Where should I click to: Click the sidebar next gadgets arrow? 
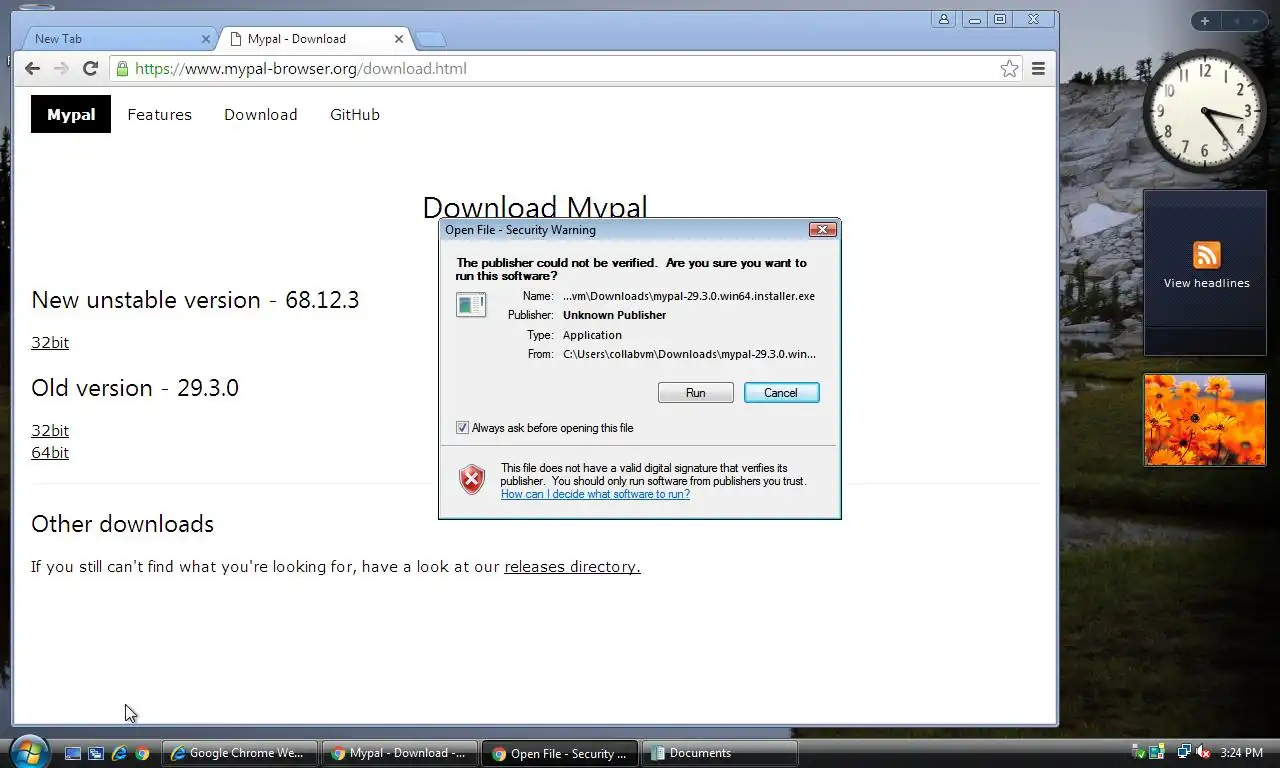(x=1257, y=21)
